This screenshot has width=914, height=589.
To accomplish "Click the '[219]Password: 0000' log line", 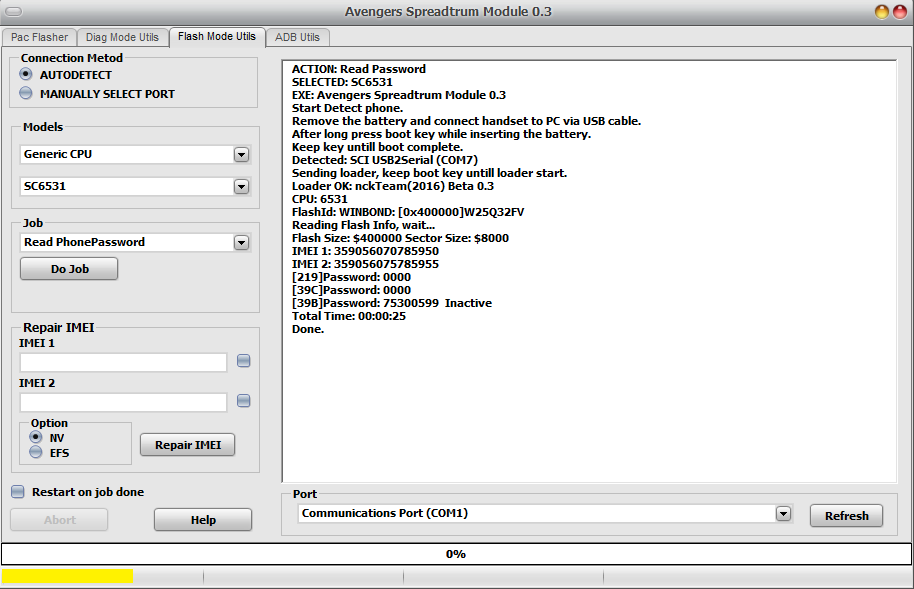I will pyautogui.click(x=351, y=277).
